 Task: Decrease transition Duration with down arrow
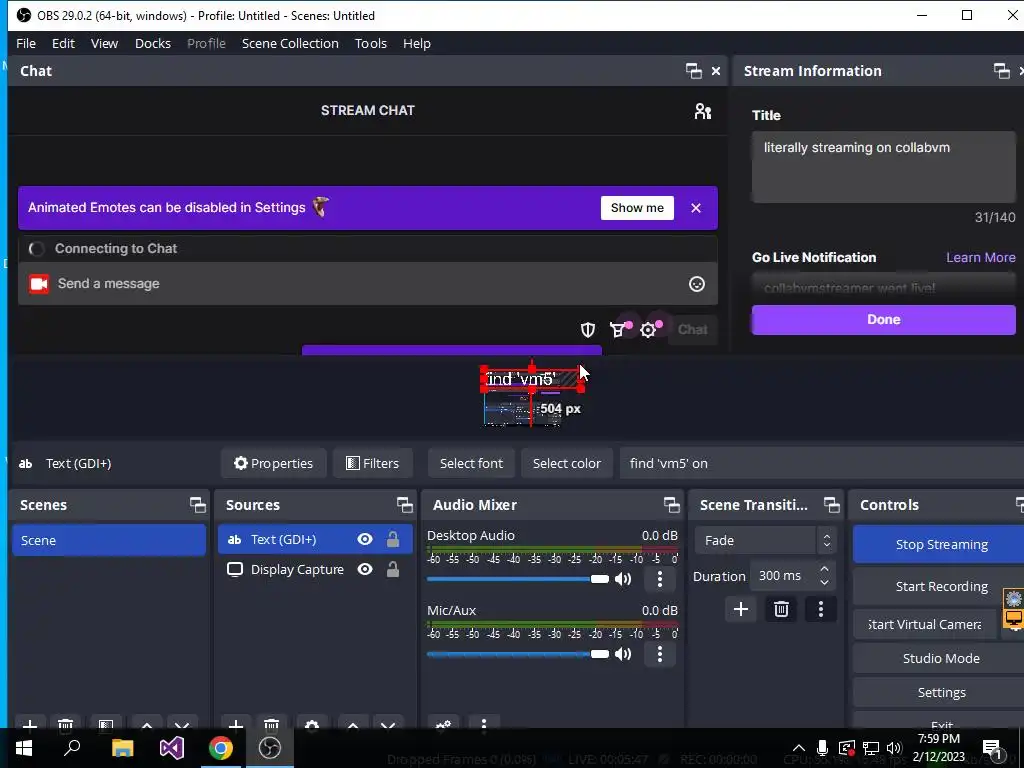[824, 583]
